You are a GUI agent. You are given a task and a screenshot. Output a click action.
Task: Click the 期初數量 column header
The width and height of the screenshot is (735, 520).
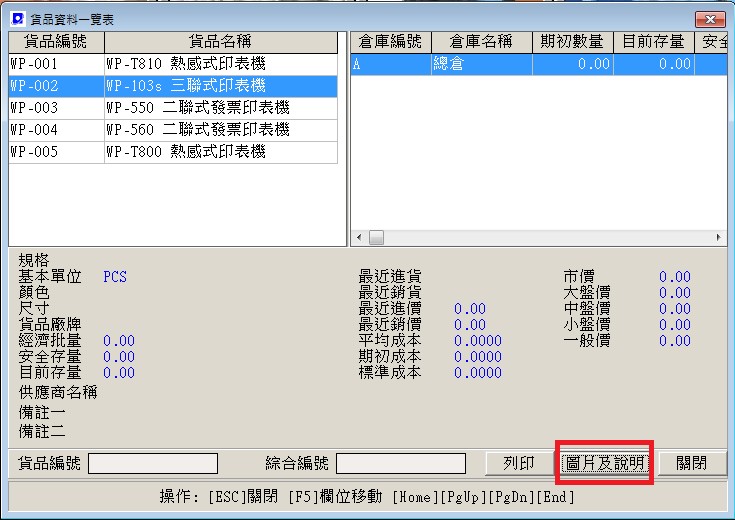(573, 42)
